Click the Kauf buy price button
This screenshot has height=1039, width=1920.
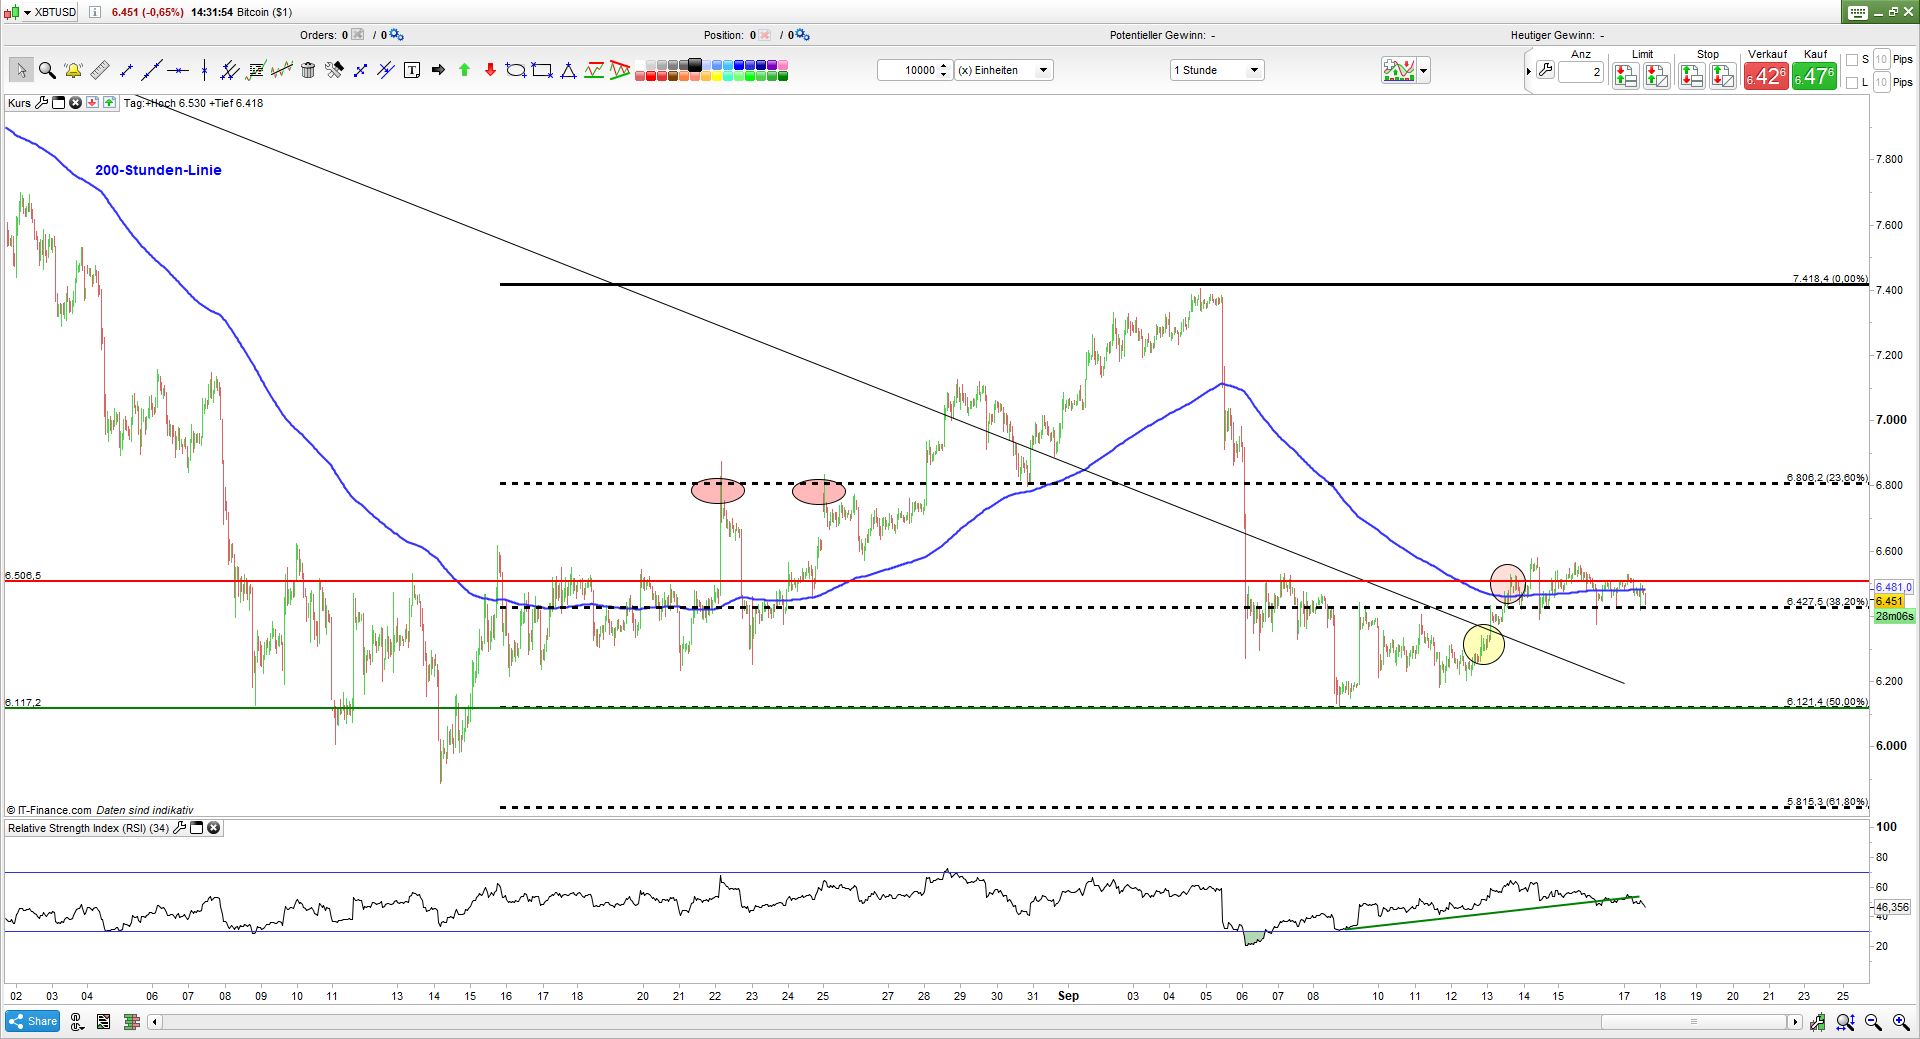tap(1814, 76)
